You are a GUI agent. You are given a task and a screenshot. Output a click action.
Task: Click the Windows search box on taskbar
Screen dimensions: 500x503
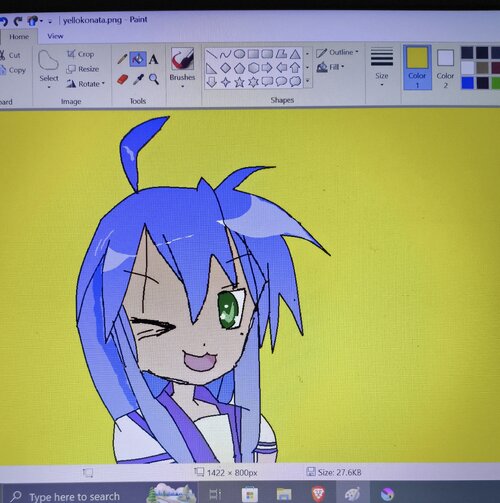point(100,494)
